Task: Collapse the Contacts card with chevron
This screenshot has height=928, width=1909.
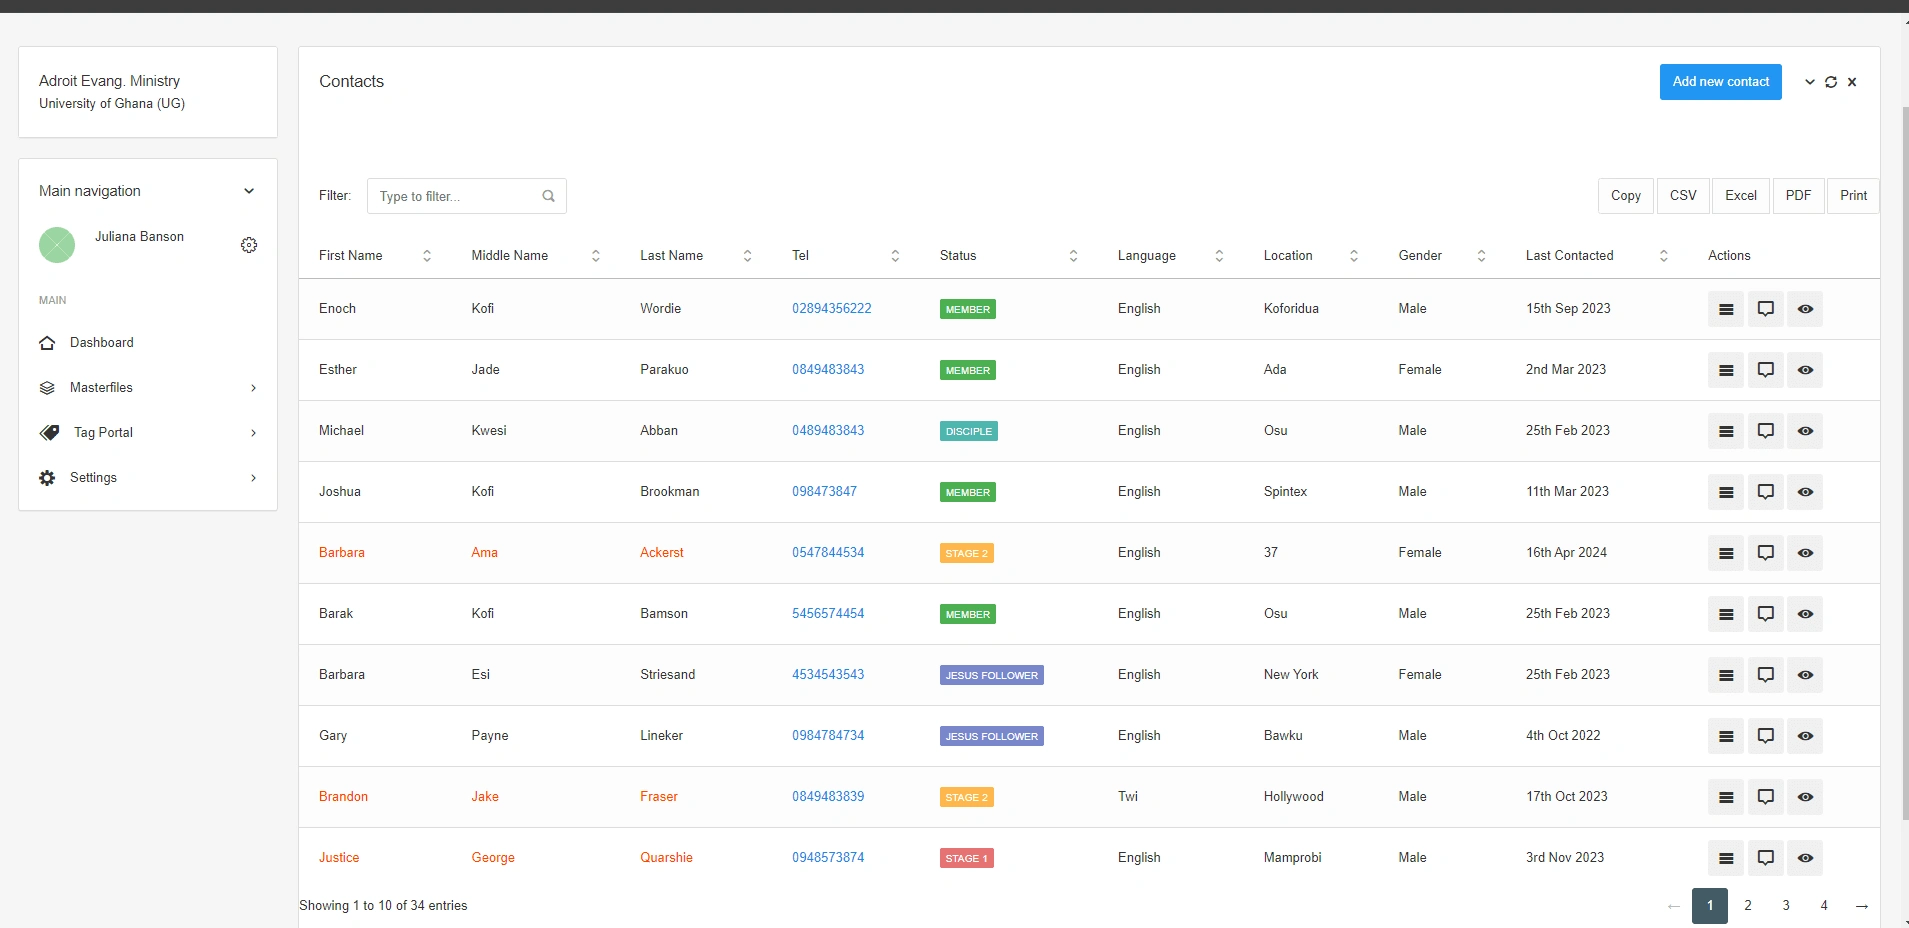Action: click(x=1810, y=82)
